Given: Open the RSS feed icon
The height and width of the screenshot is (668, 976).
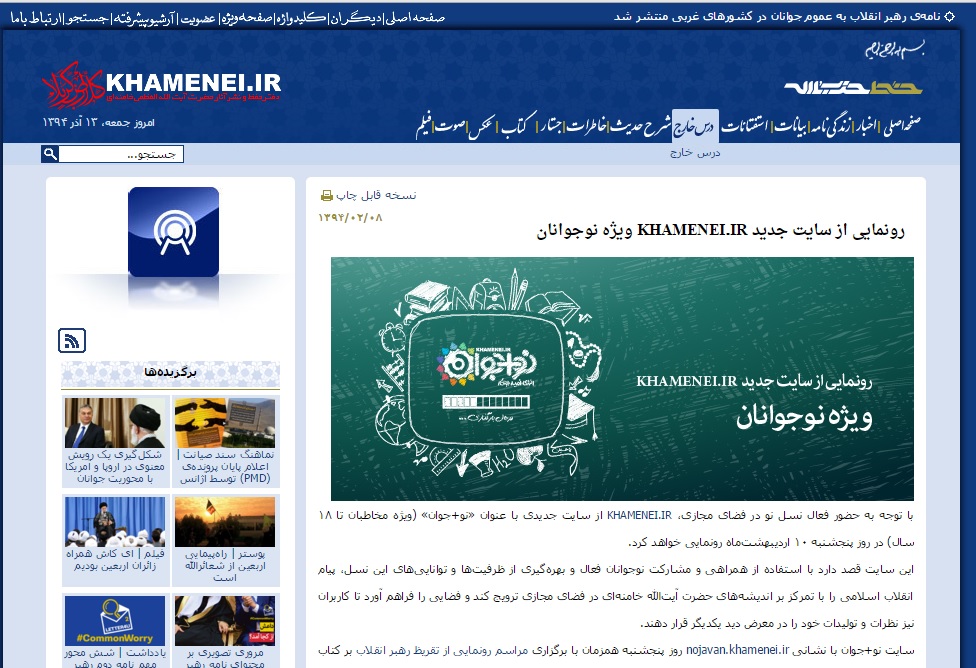Looking at the screenshot, I should (72, 341).
